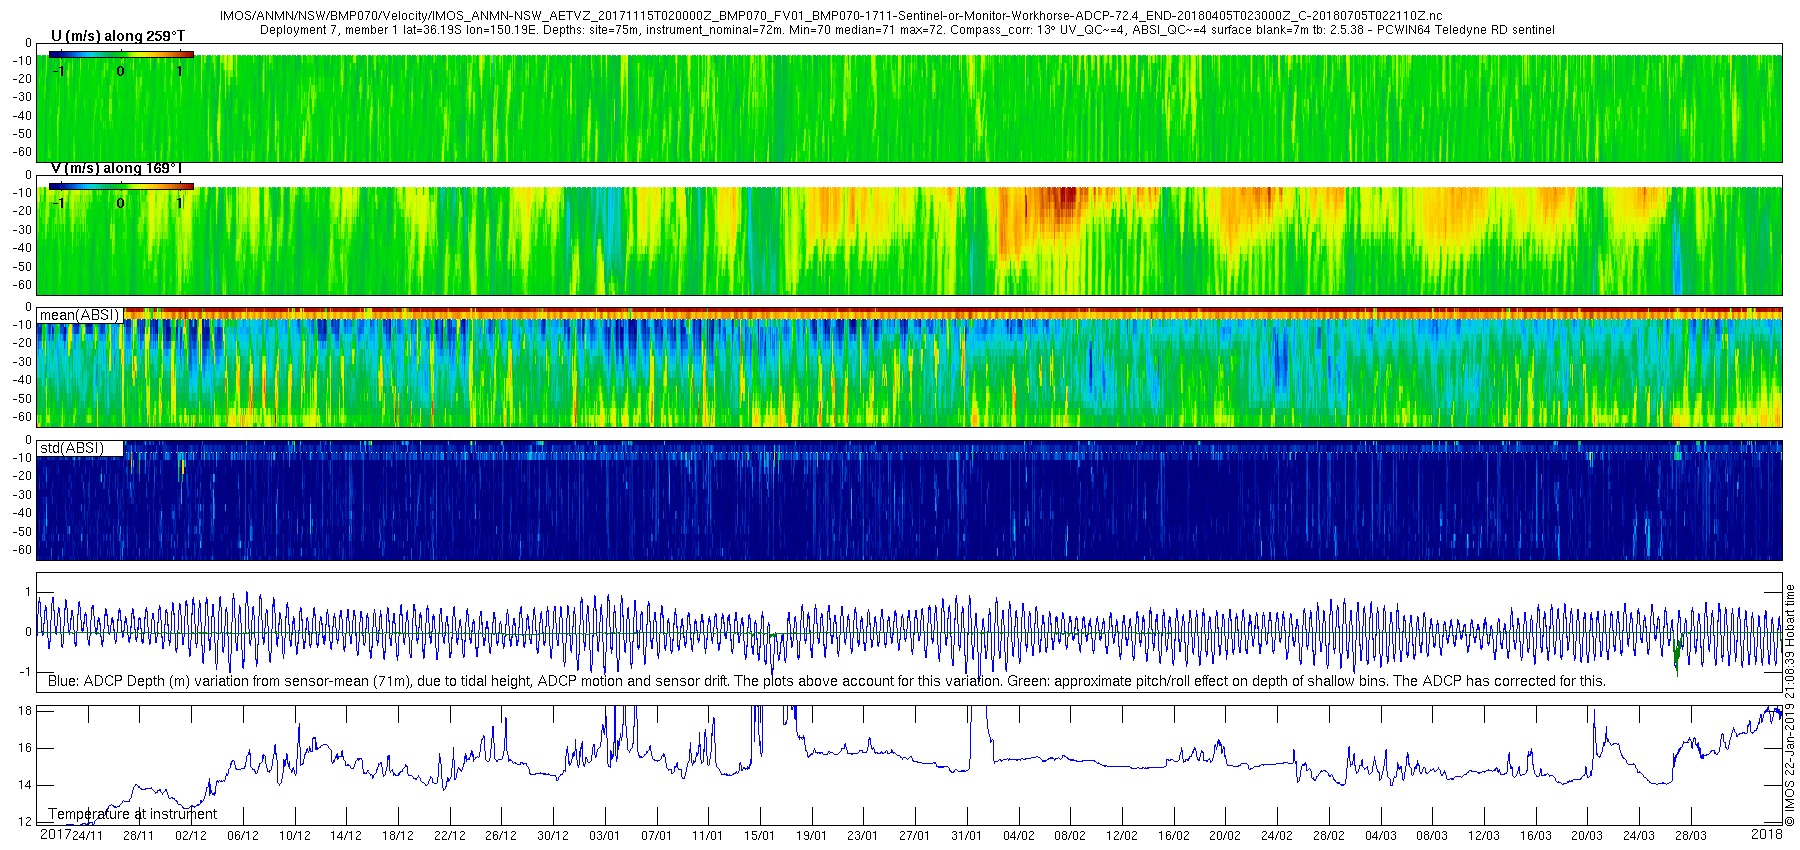
Task: Click the ADCP Depth variation caption text
Action: [x=827, y=681]
